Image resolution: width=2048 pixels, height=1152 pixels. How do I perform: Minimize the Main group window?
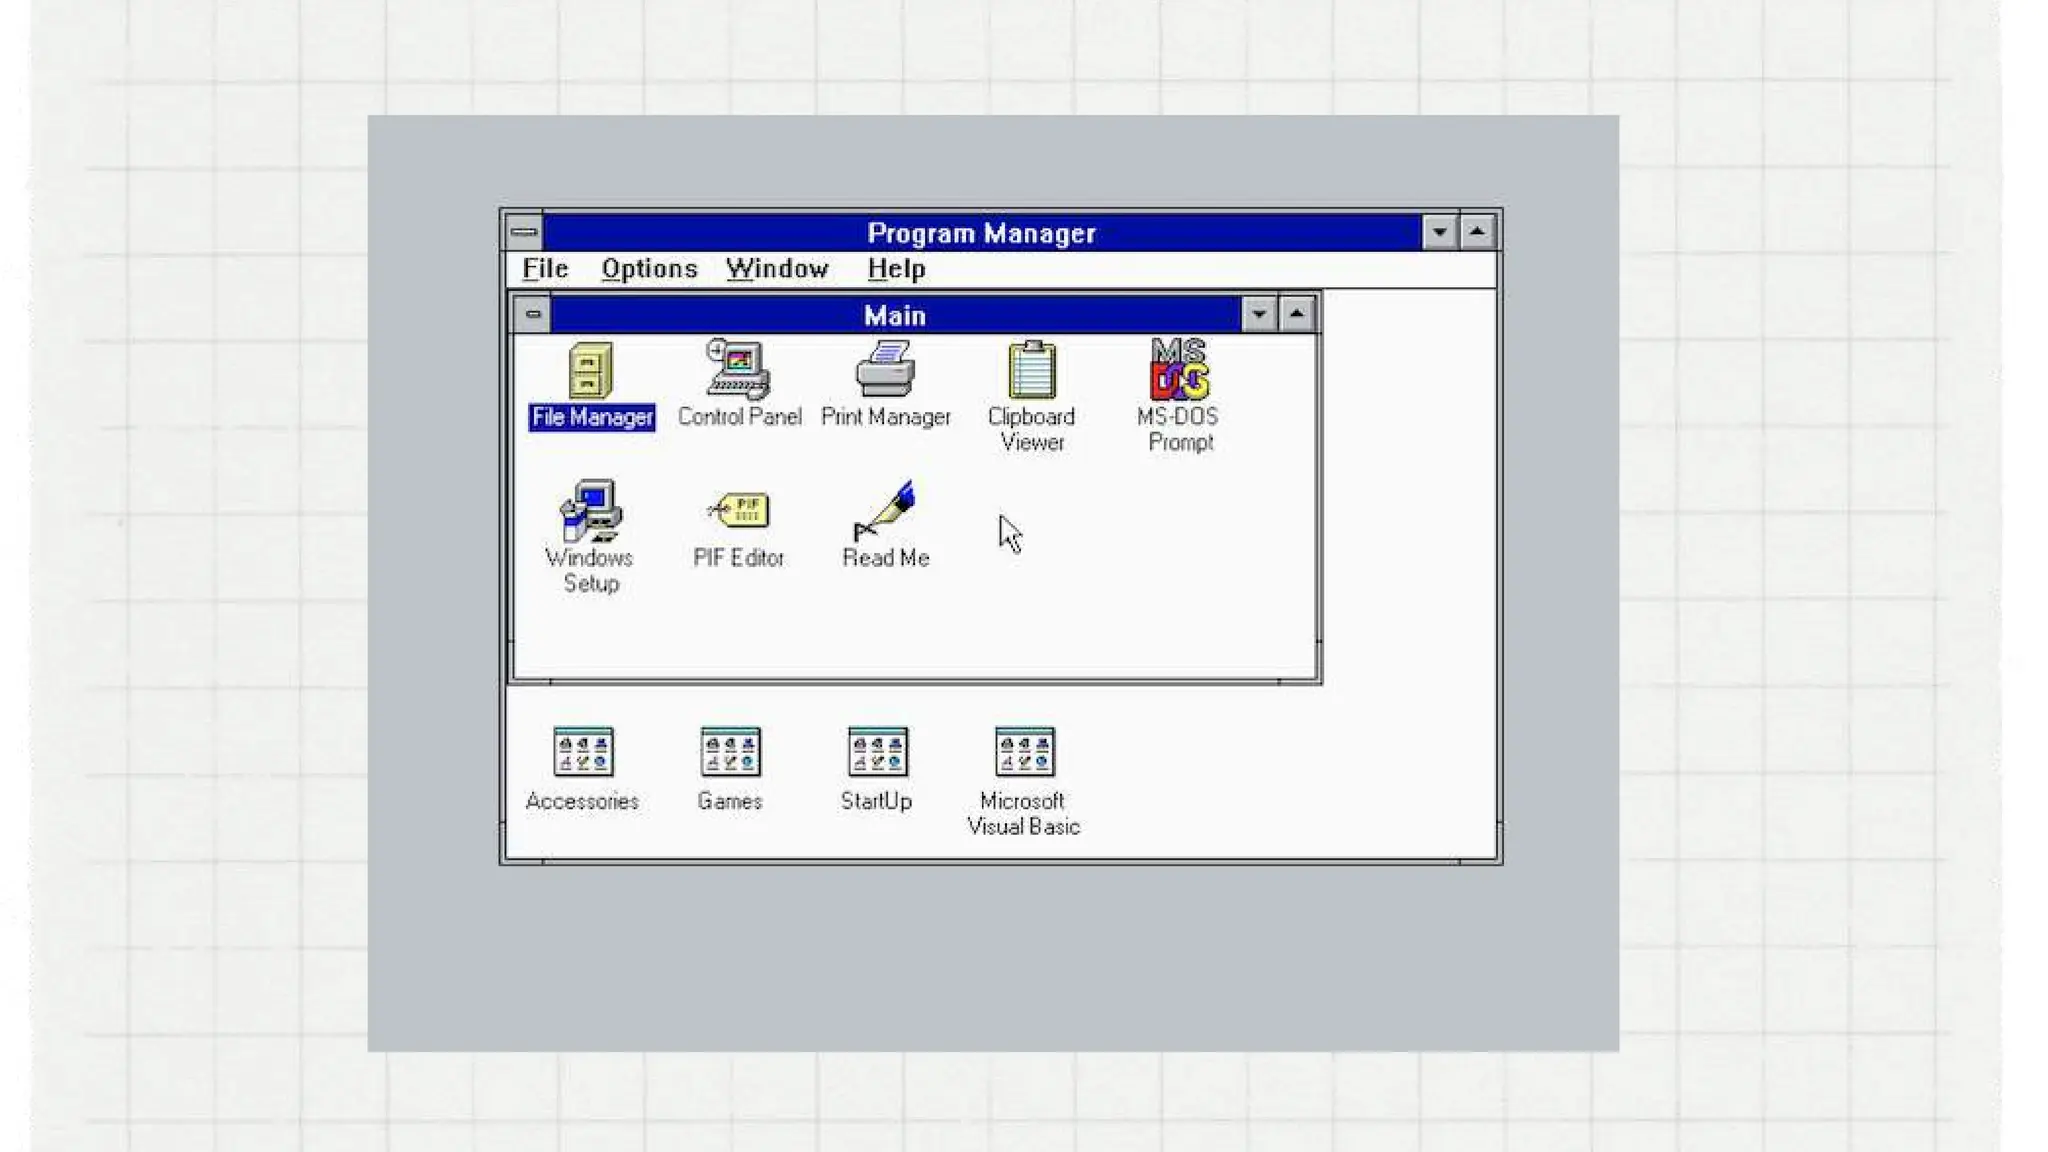(x=1259, y=315)
